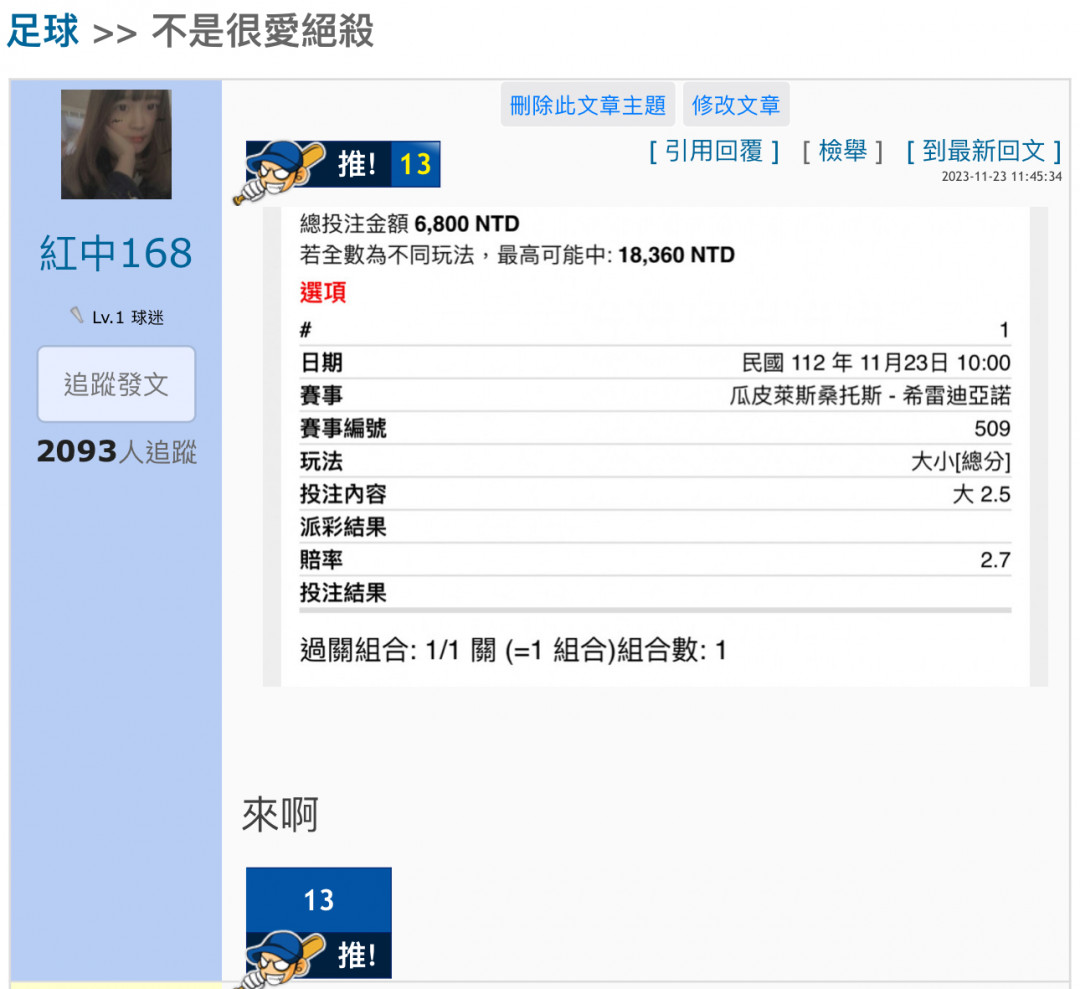Click the red 選項 heading

[323, 292]
